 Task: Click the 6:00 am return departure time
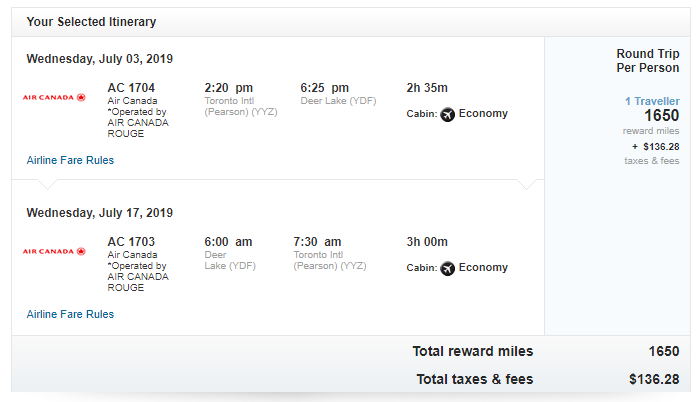pos(228,242)
